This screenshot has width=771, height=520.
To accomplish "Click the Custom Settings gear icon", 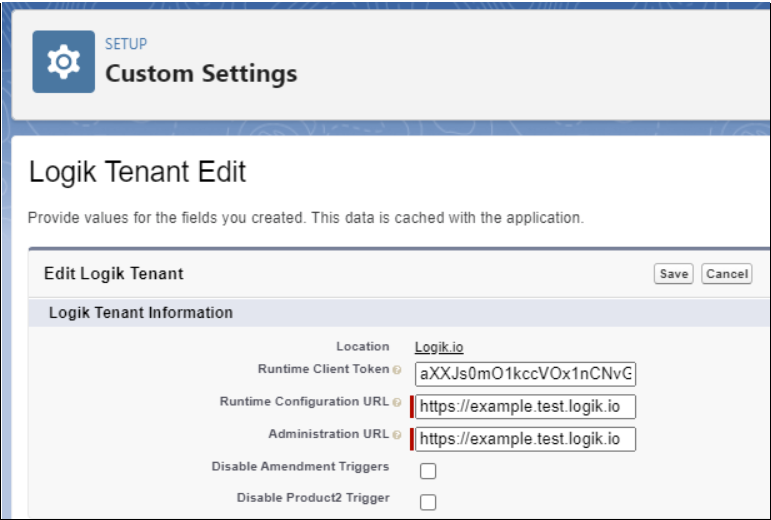I will coord(63,62).
